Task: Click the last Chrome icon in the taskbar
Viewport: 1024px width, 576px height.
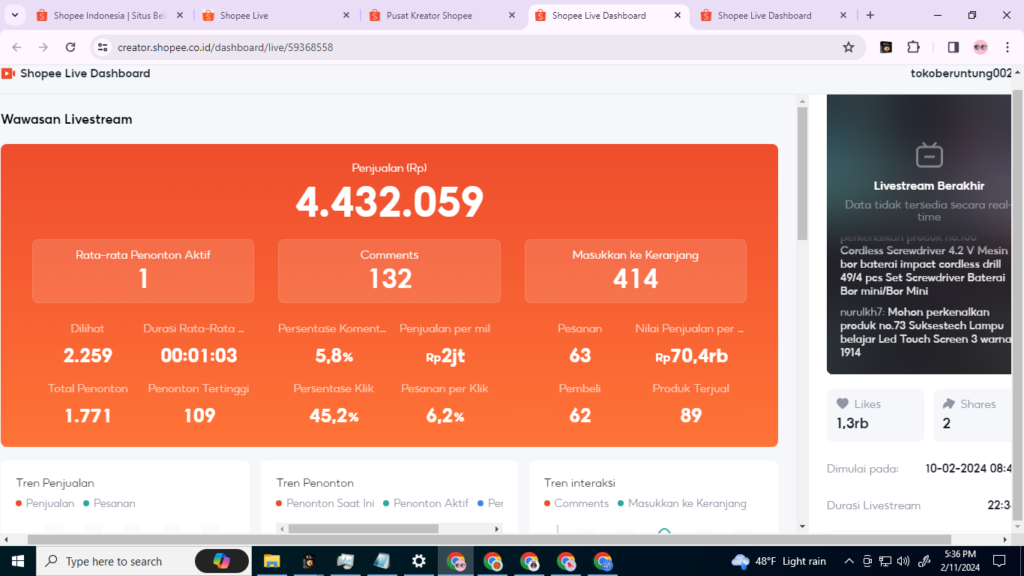Action: coord(603,561)
